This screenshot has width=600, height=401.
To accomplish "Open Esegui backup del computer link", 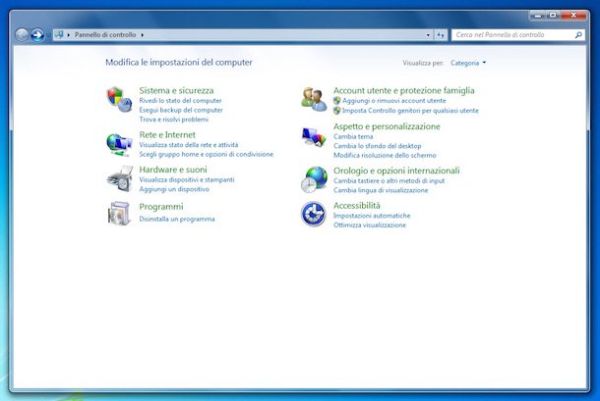I will click(181, 110).
